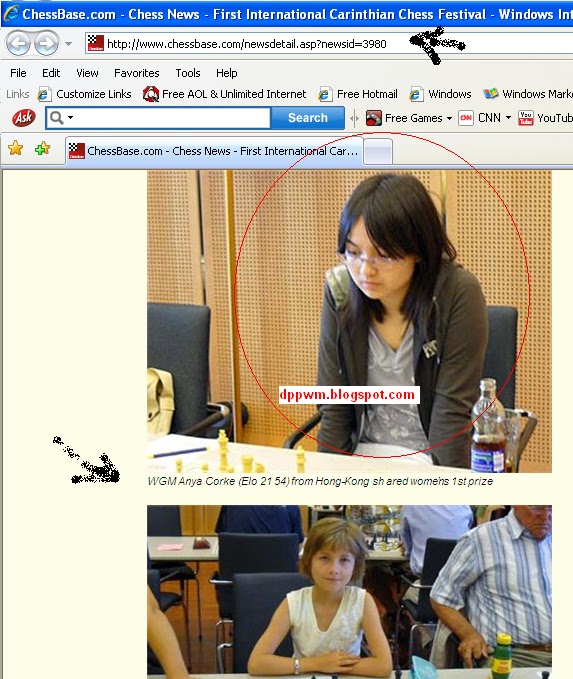The image size is (573, 679).
Task: Select the ChessBase.com Chess News tab
Action: pos(214,151)
